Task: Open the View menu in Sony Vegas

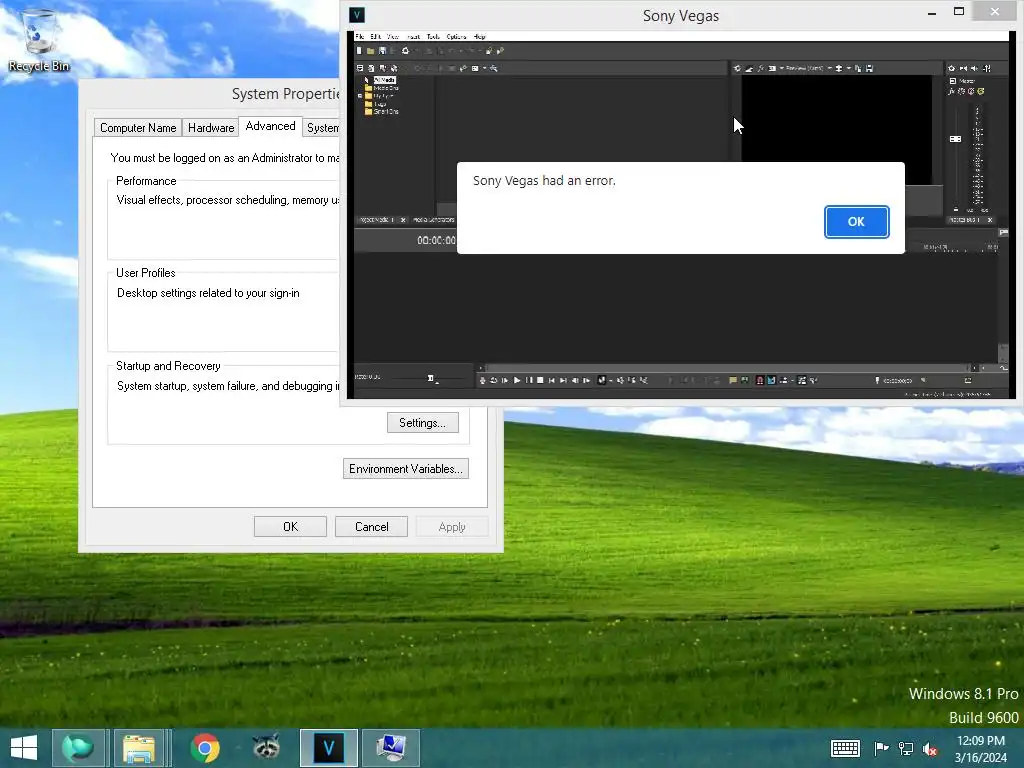Action: tap(393, 37)
